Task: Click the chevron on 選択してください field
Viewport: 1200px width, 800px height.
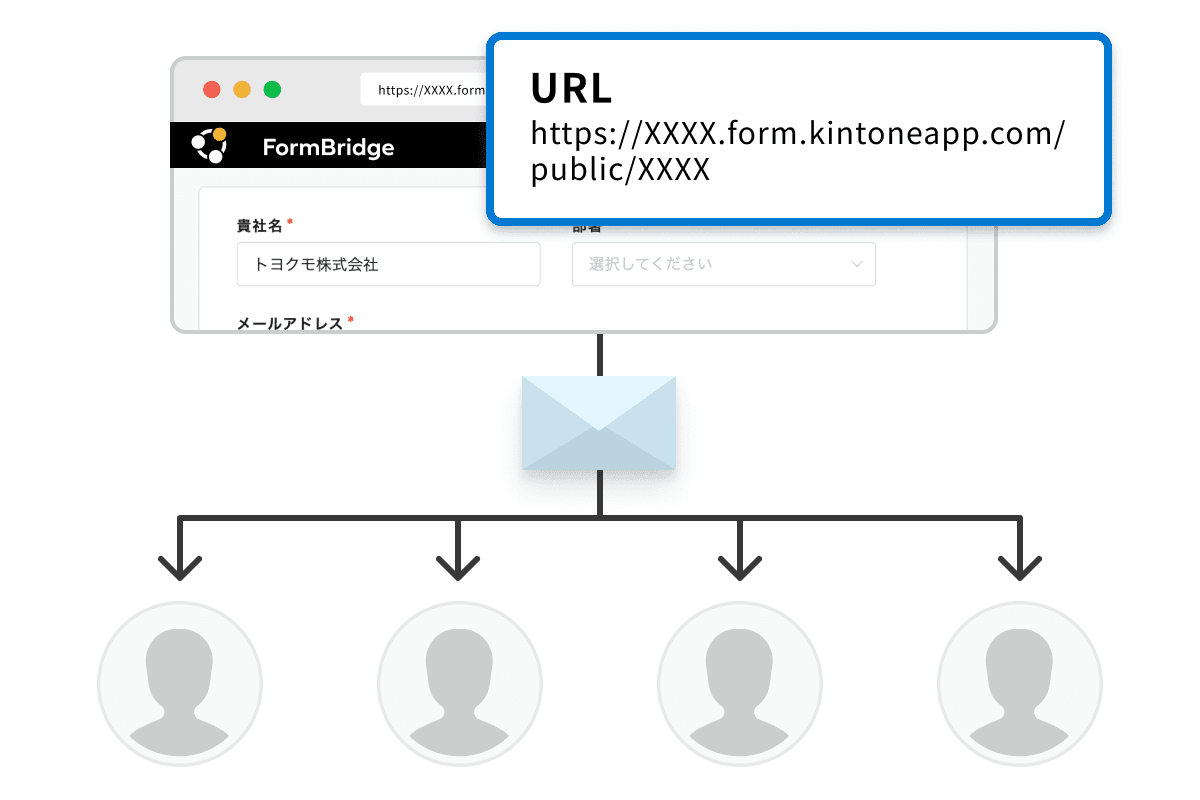Action: 856,264
